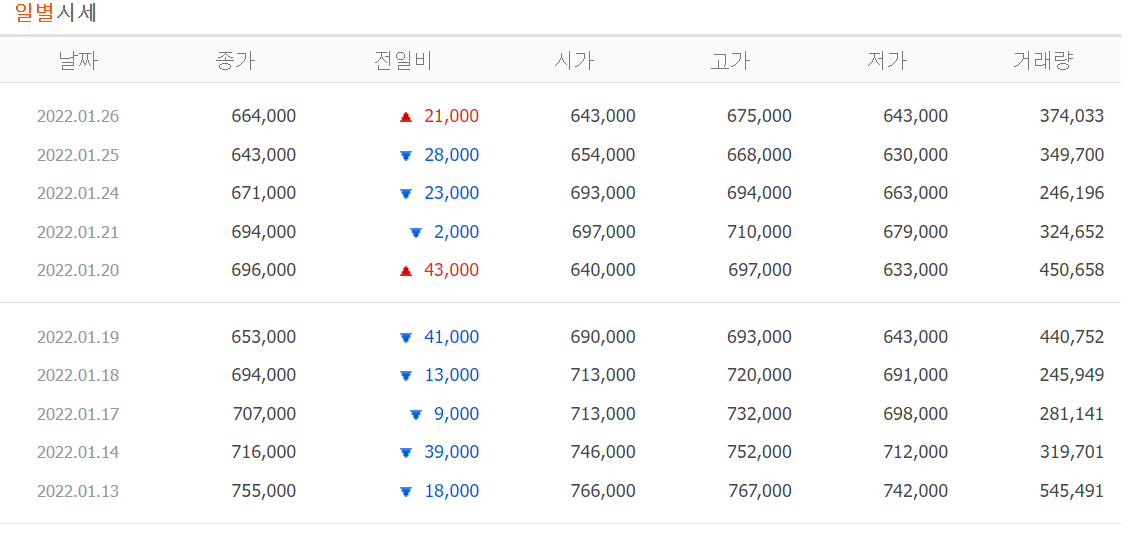This screenshot has height=533, width=1147.
Task: Click closing price 694,000 on 2022.01.21
Action: 263,232
